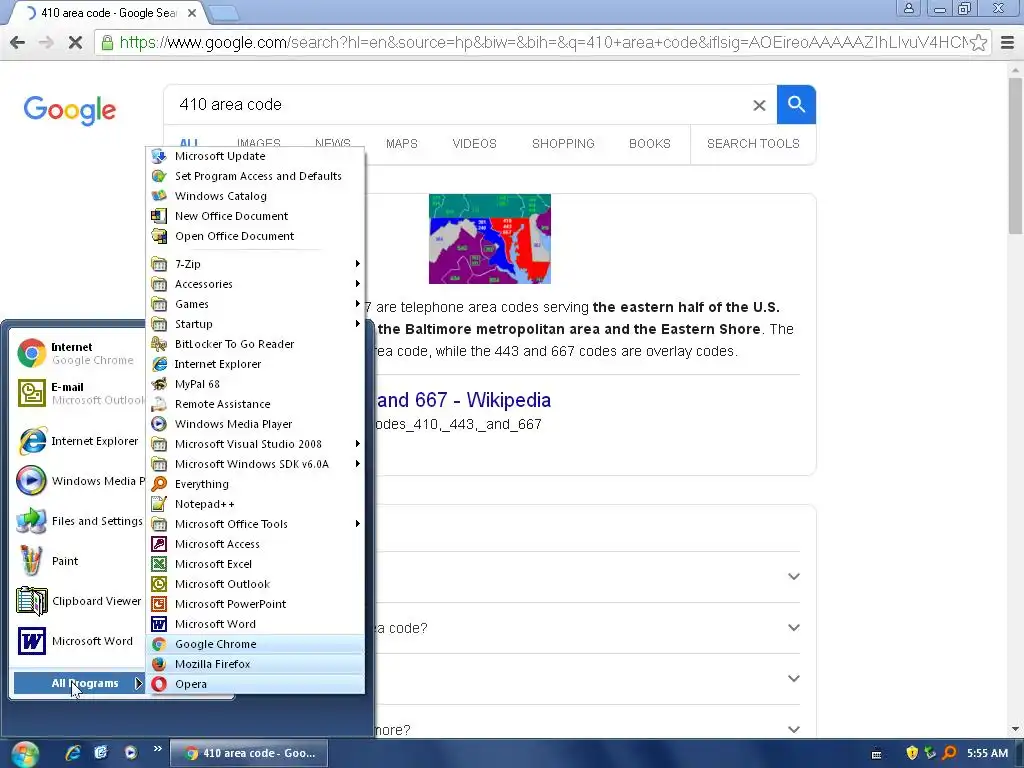Click the Windows Start orb

(24, 754)
